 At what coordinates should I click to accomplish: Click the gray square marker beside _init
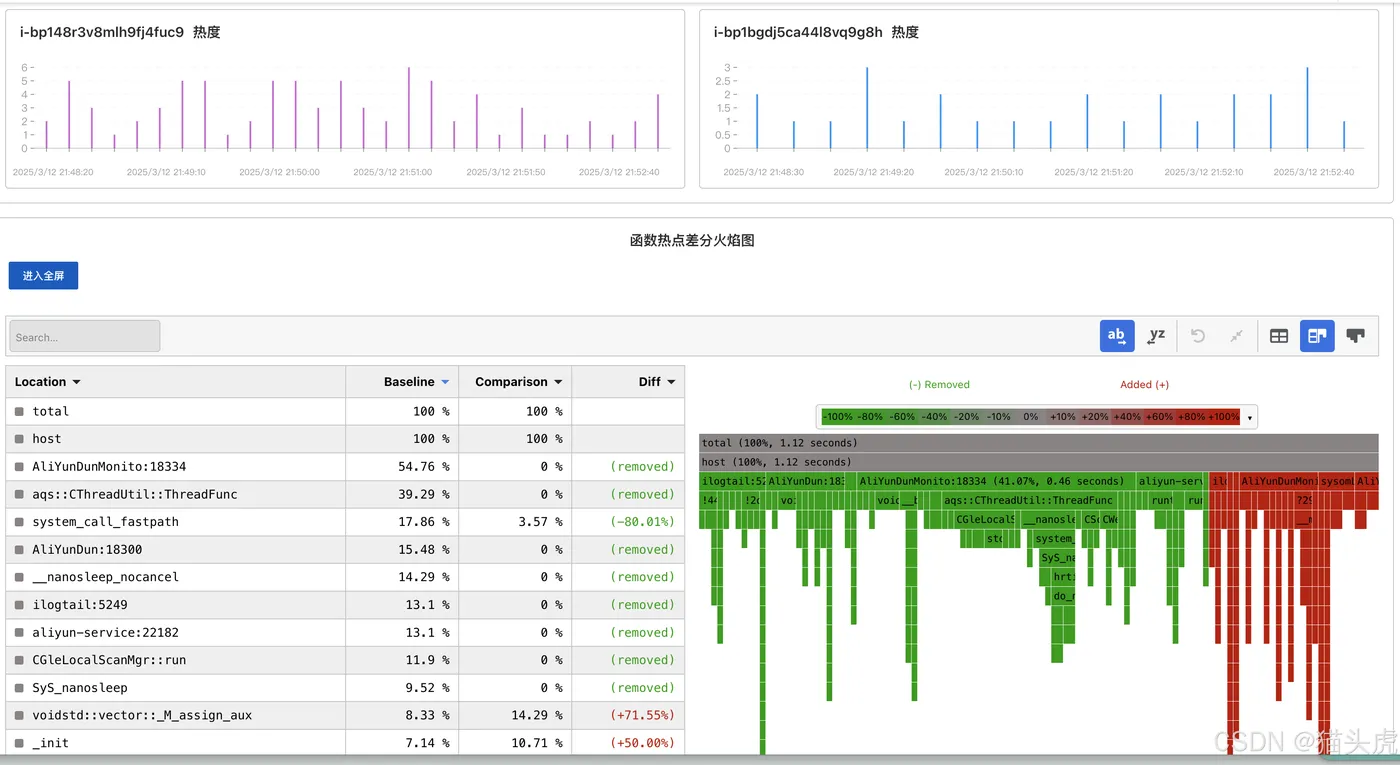(19, 743)
